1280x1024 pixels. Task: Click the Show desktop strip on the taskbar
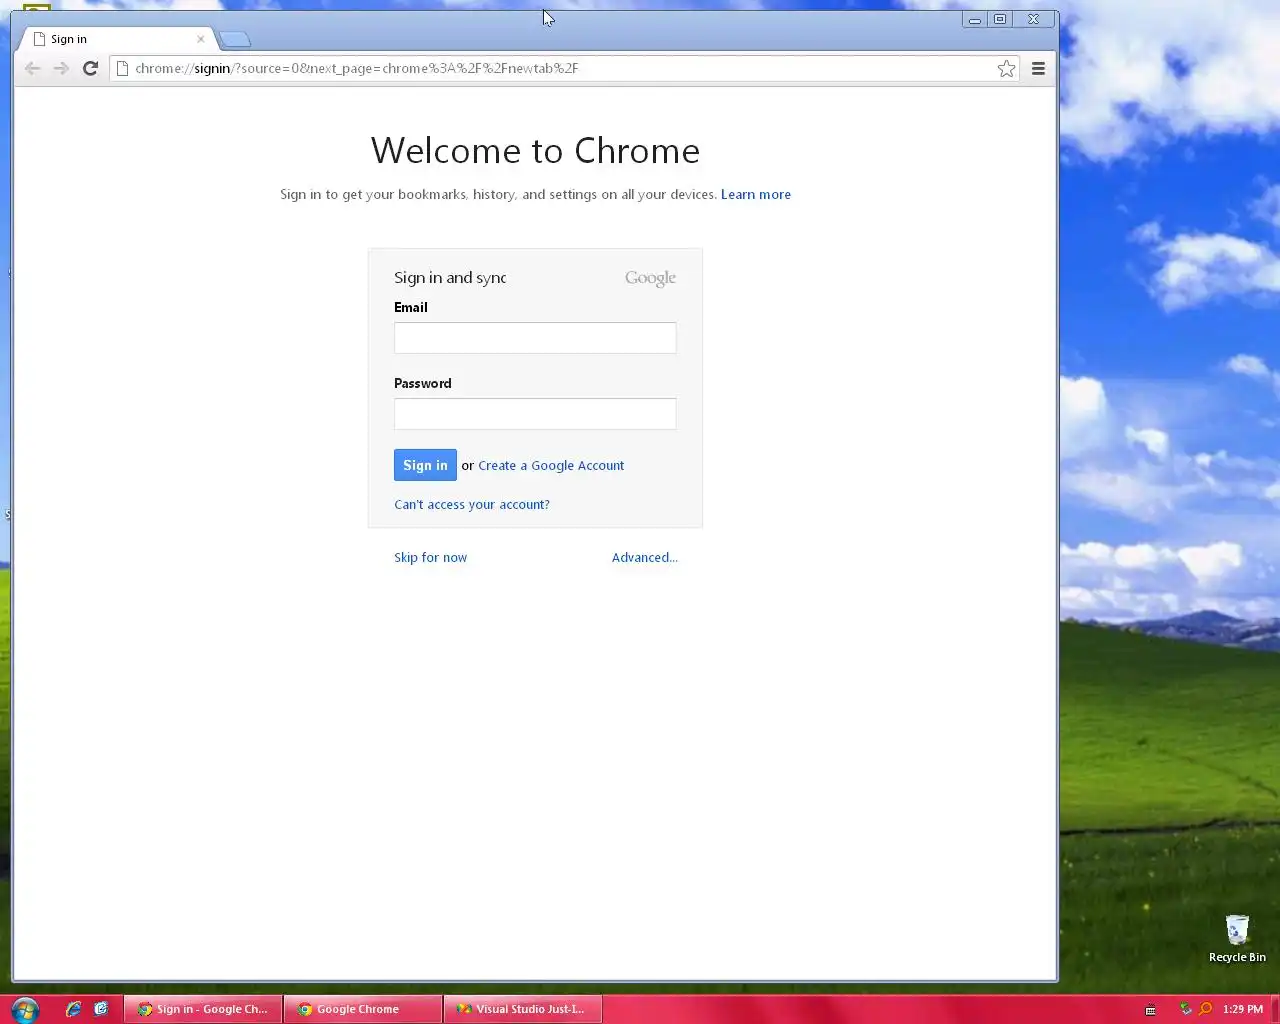tap(1274, 1009)
